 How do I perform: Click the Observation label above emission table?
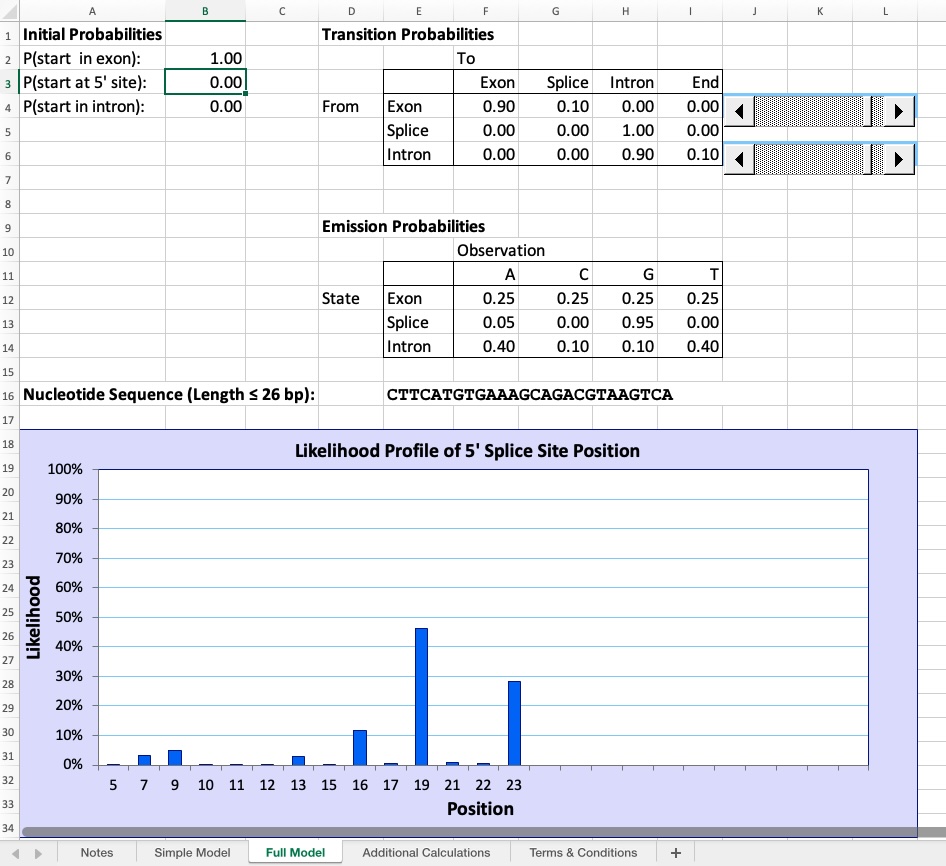tap(501, 250)
